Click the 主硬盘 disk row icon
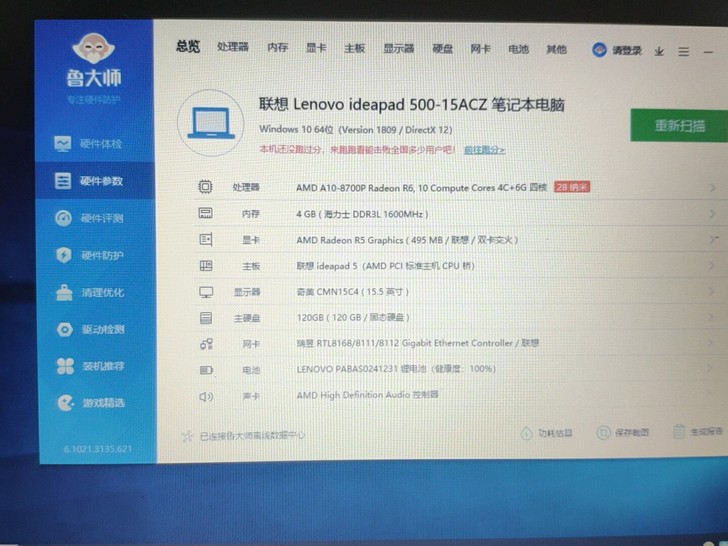The image size is (728, 546). pos(206,318)
